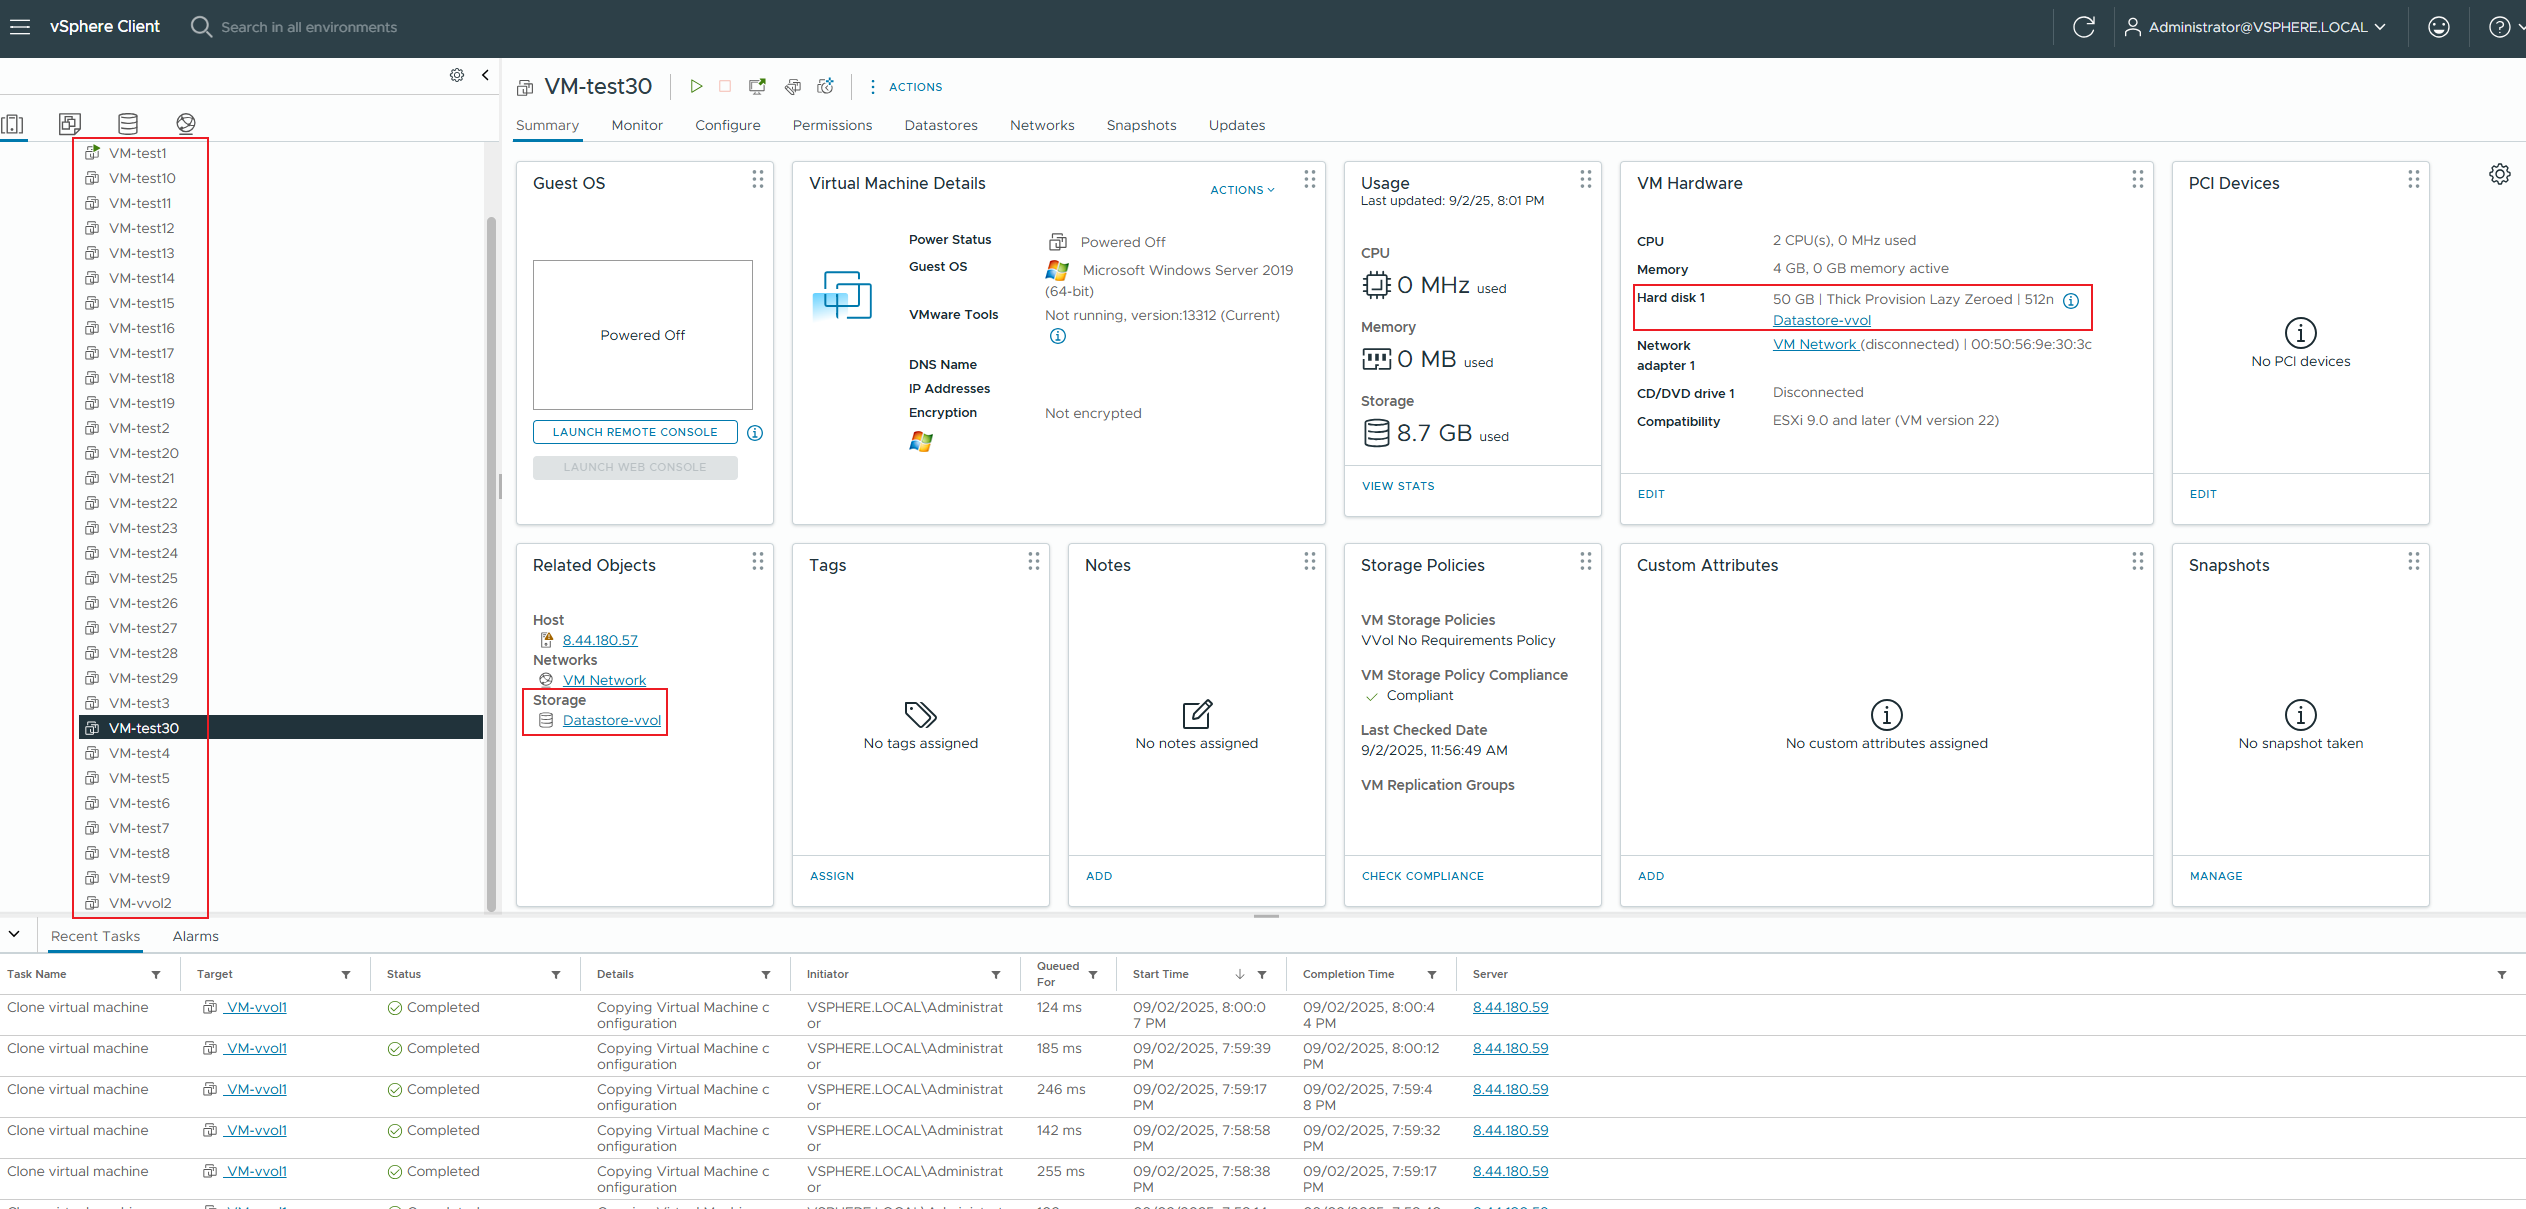
Task: Click the global search field
Action: click(309, 27)
